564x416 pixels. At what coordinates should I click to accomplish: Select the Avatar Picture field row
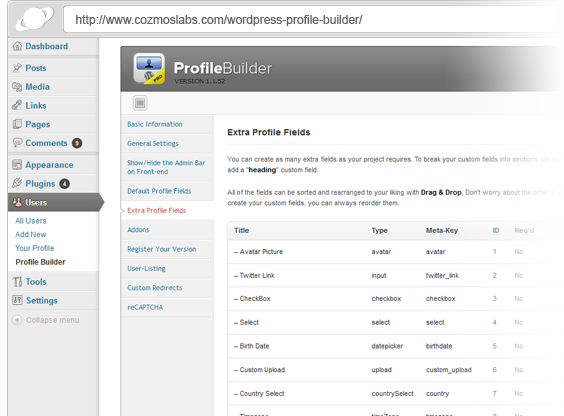tap(392, 252)
